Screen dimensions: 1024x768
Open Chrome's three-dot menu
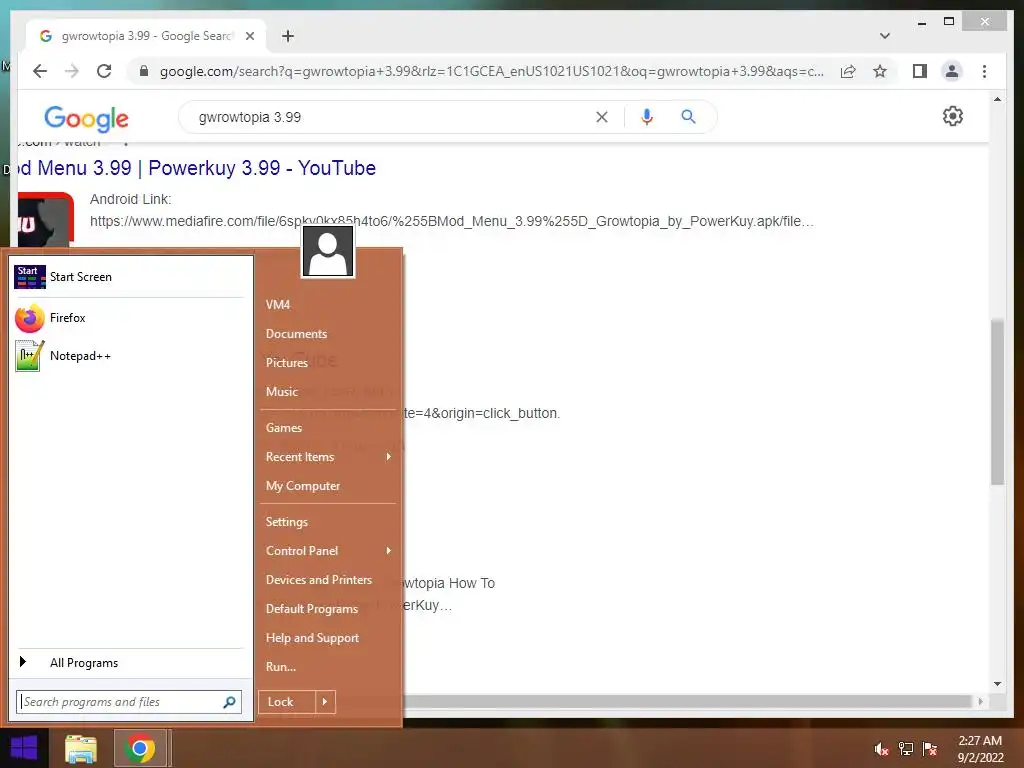coord(984,71)
